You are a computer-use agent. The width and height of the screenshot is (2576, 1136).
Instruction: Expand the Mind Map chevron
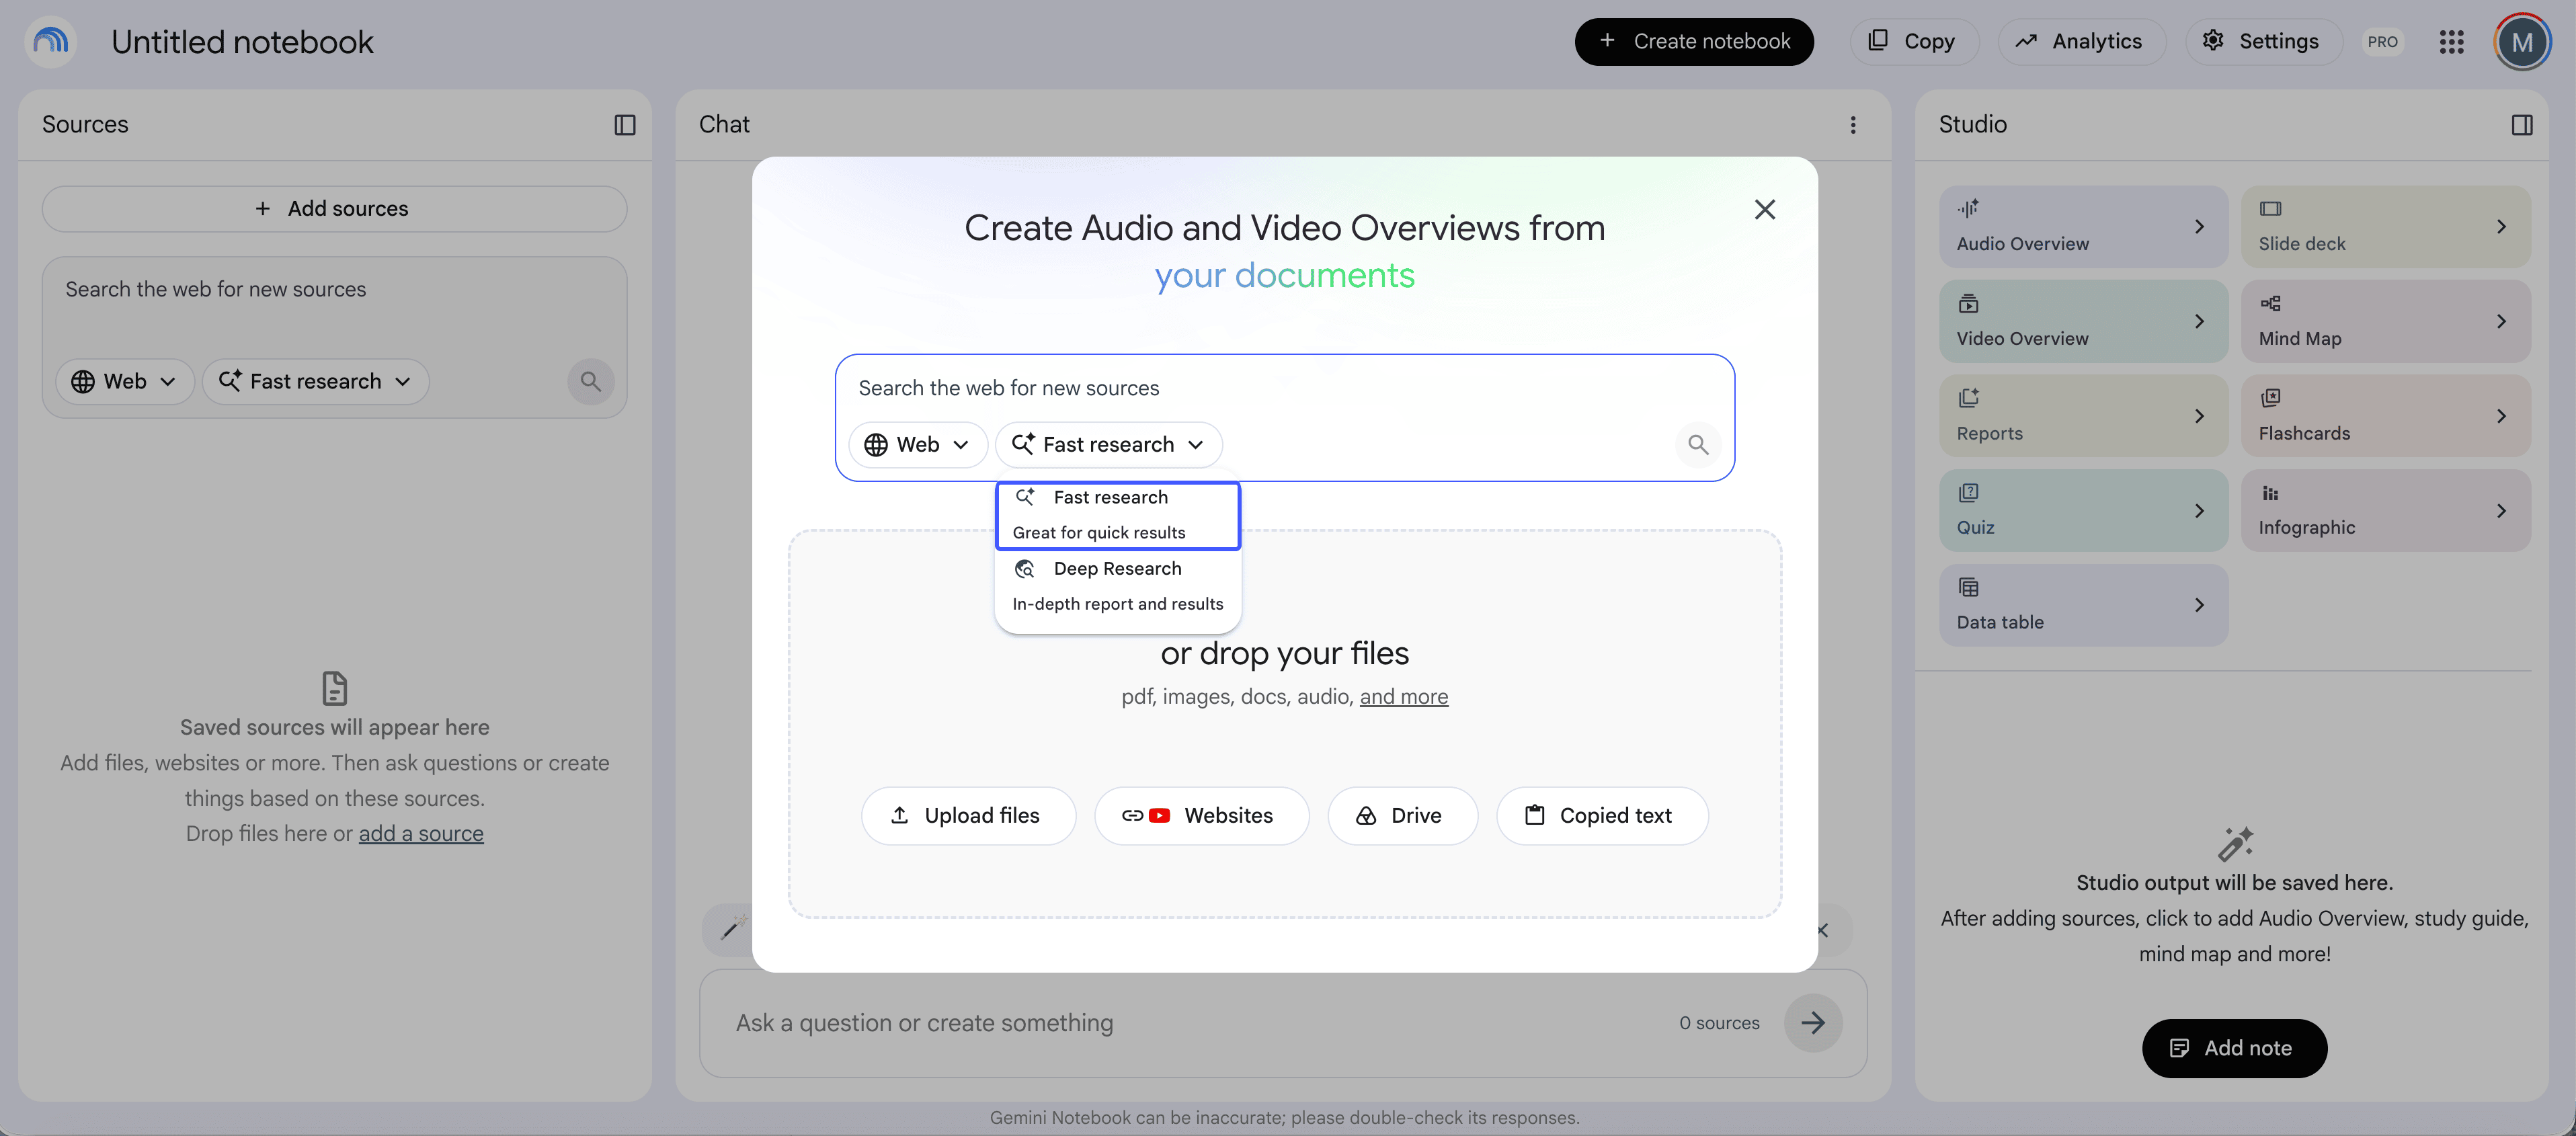2501,321
